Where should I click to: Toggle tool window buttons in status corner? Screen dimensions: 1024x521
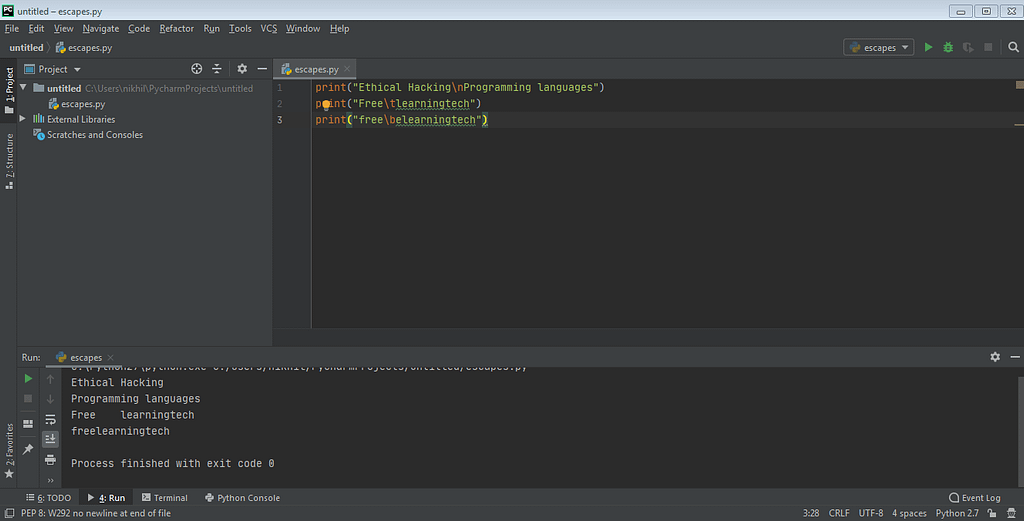9,513
